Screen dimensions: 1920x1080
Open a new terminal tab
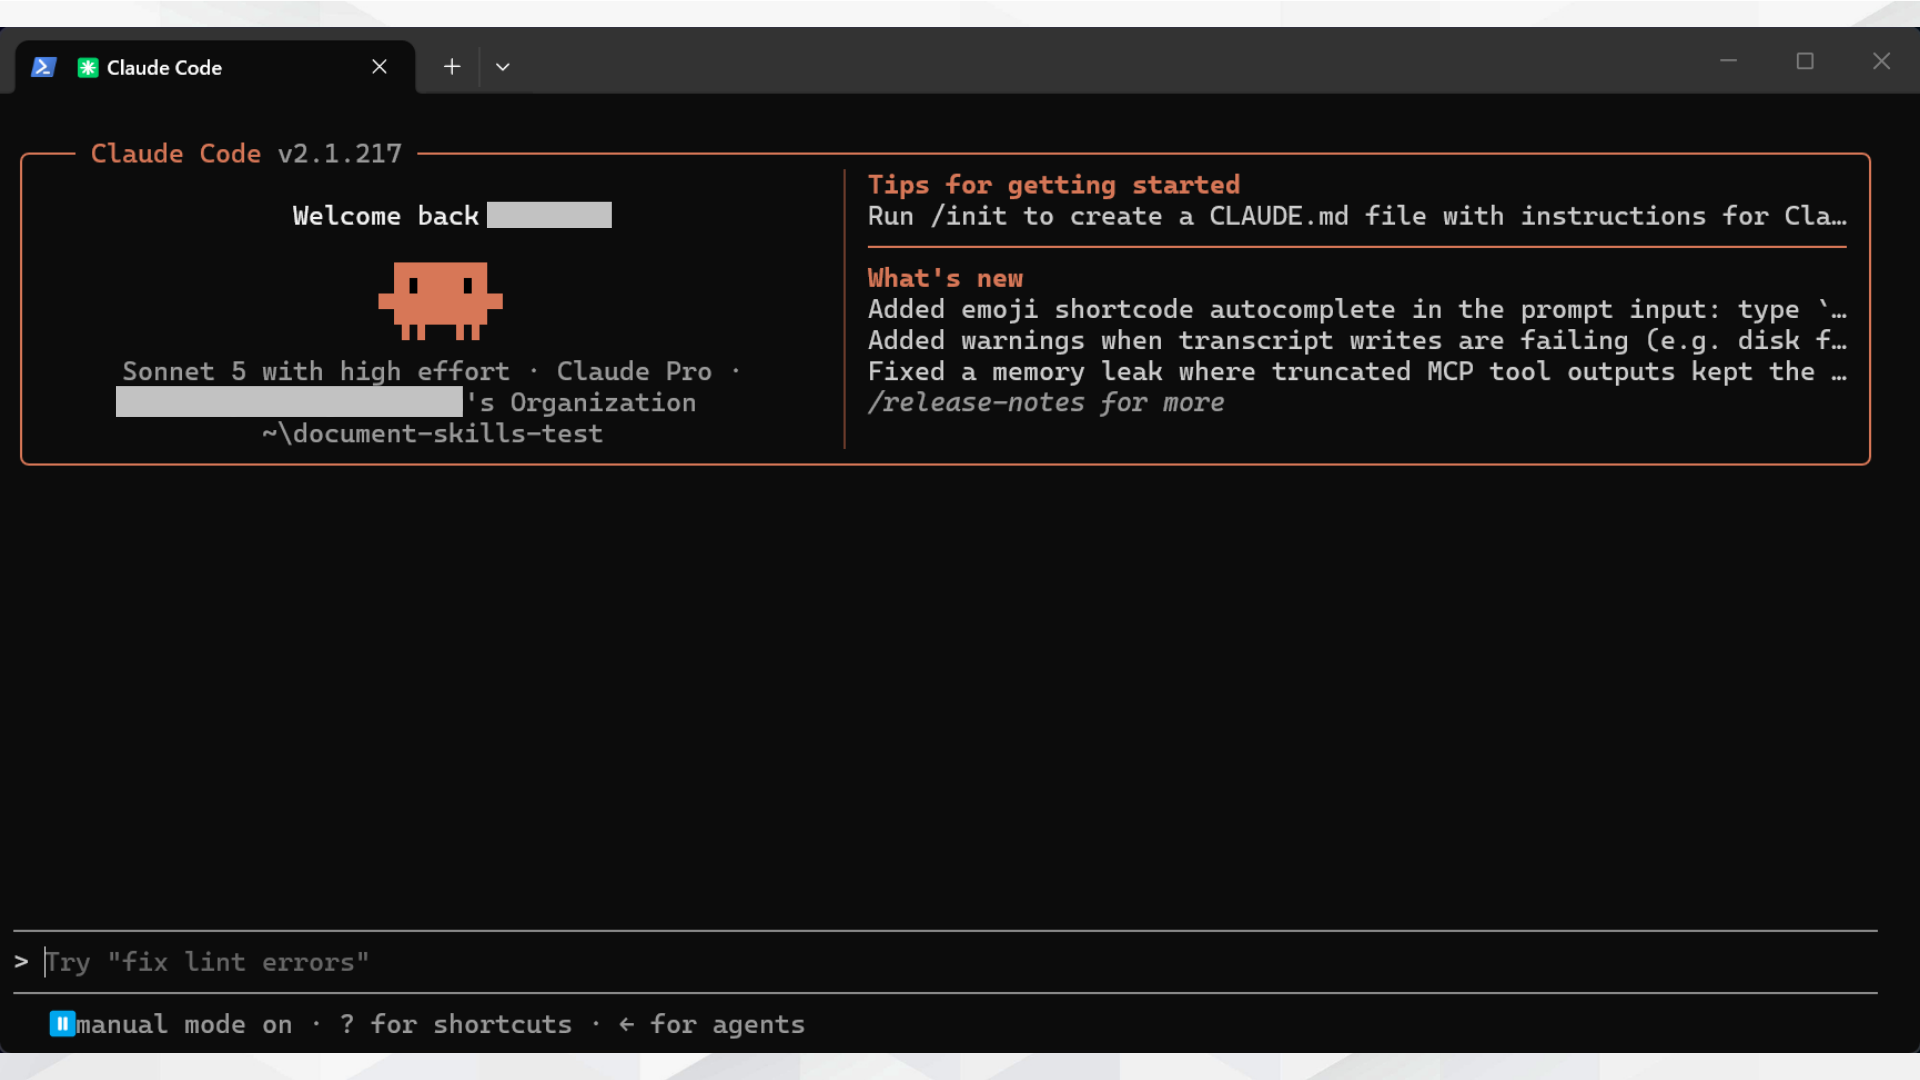click(452, 67)
